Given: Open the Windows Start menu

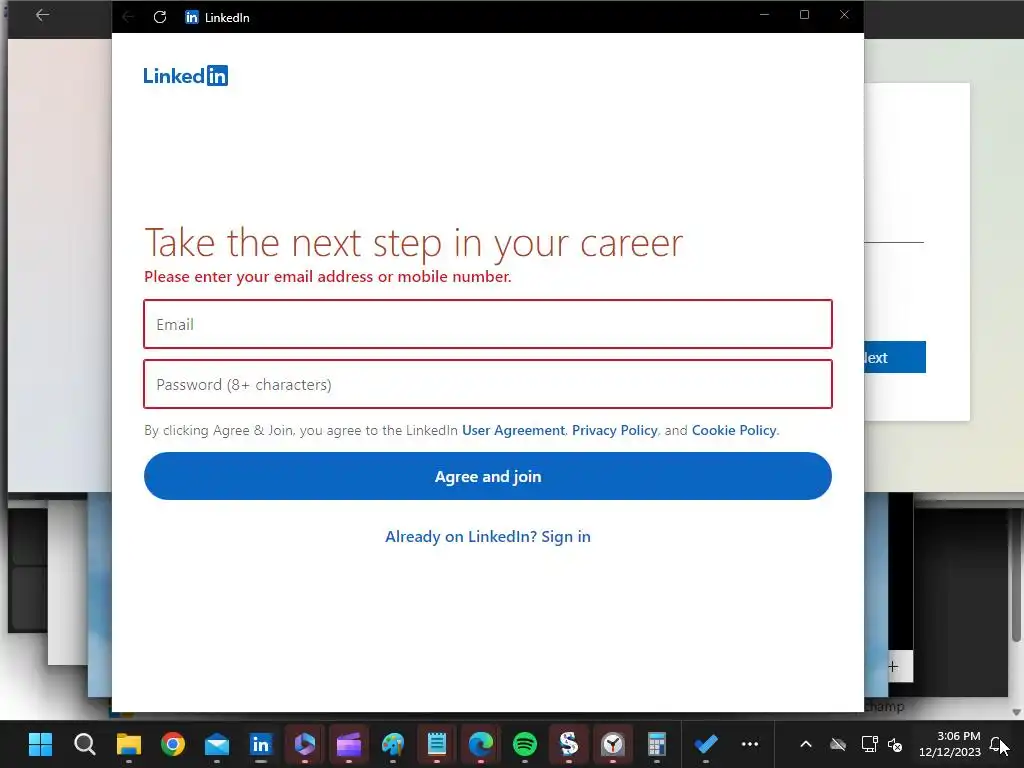Looking at the screenshot, I should pyautogui.click(x=40, y=744).
